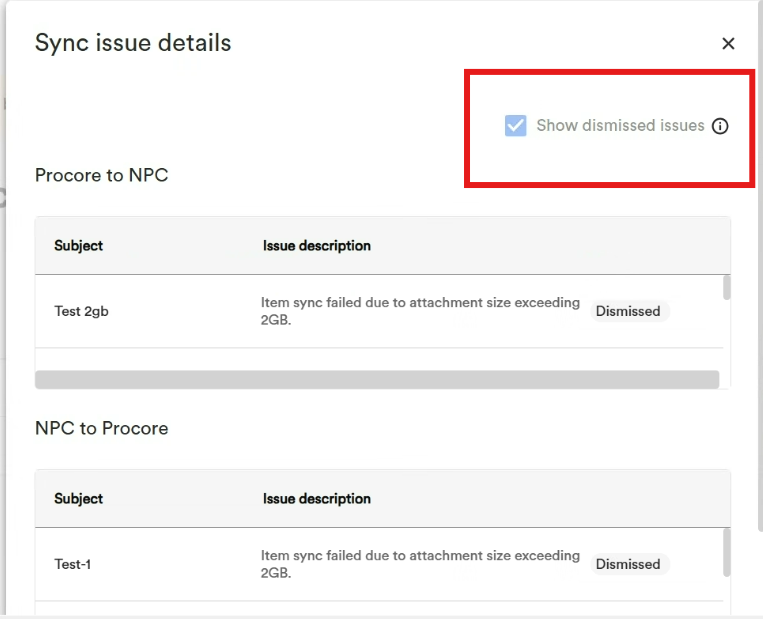Screen dimensions: 763x619
Task: Click Issue description header in Procore to NPC table
Action: (x=317, y=246)
